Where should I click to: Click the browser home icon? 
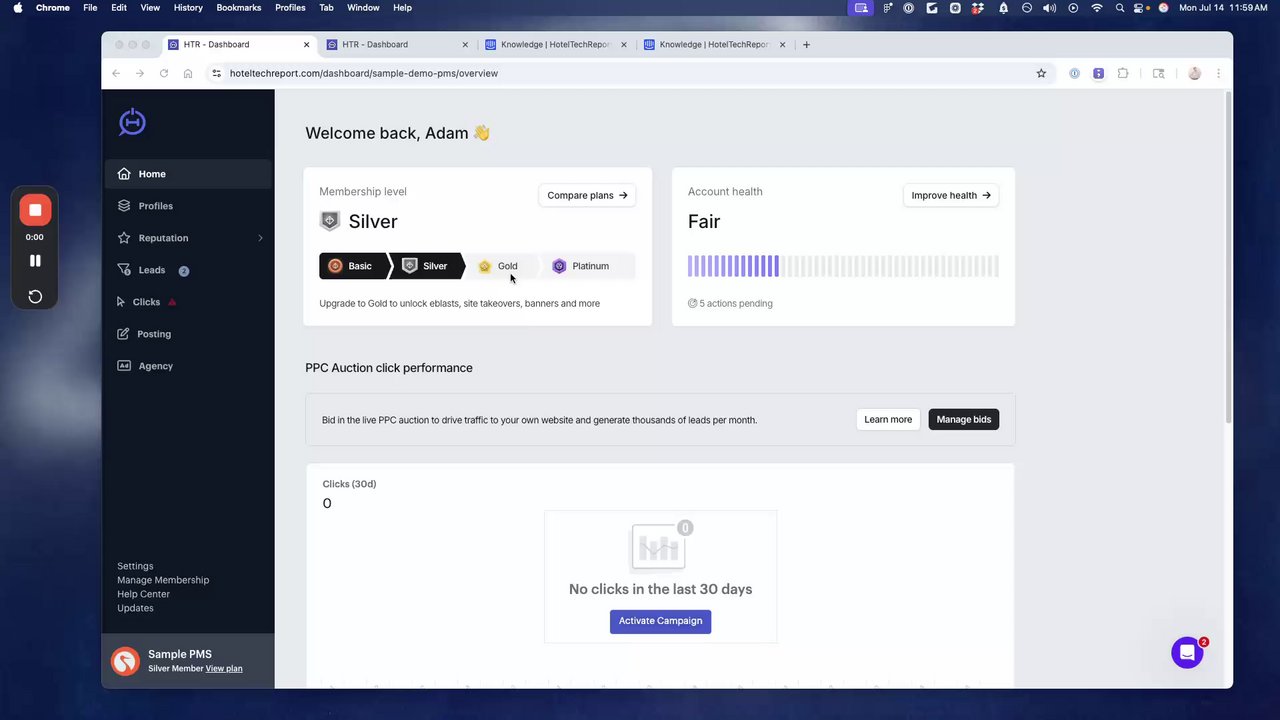pyautogui.click(x=188, y=73)
